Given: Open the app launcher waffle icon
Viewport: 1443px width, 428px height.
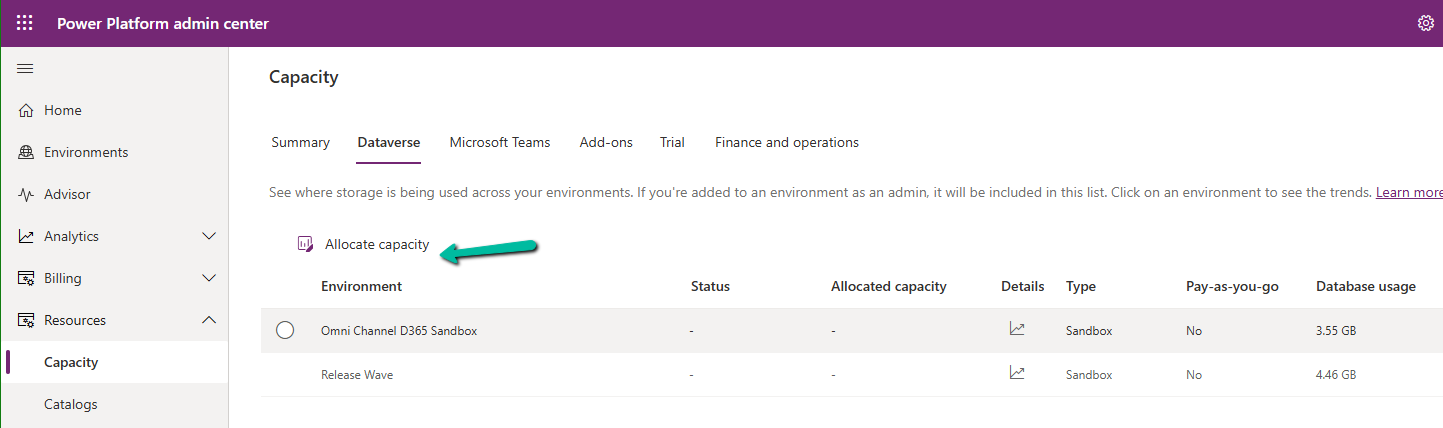Looking at the screenshot, I should pyautogui.click(x=25, y=23).
